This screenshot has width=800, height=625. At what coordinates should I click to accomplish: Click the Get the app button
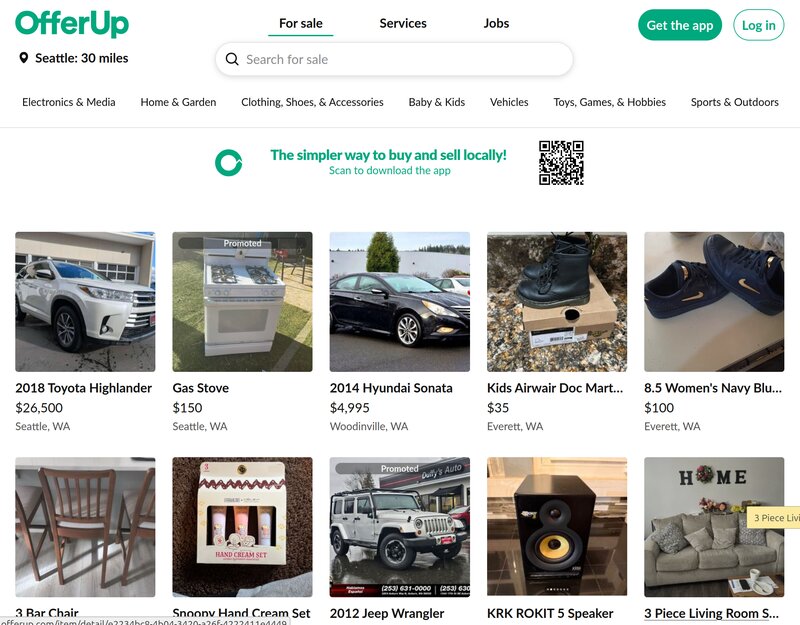pyautogui.click(x=680, y=25)
